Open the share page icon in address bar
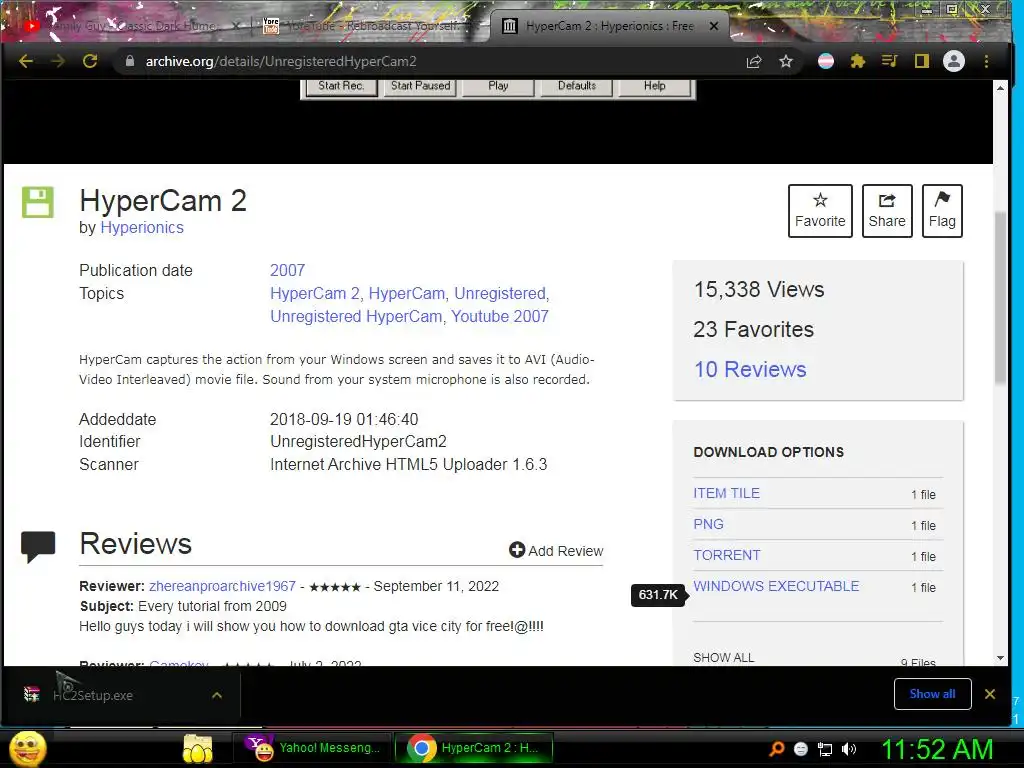This screenshot has width=1024, height=768. [x=754, y=61]
